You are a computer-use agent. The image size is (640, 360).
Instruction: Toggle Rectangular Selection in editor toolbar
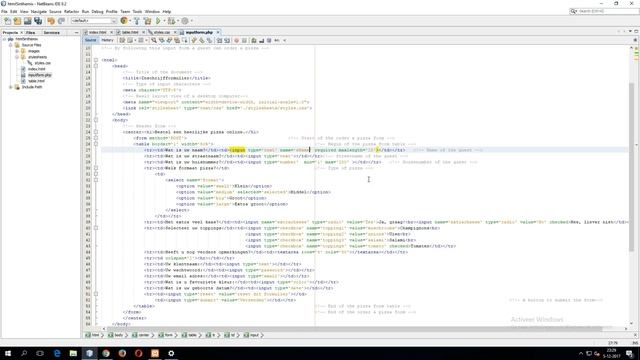click(184, 40)
